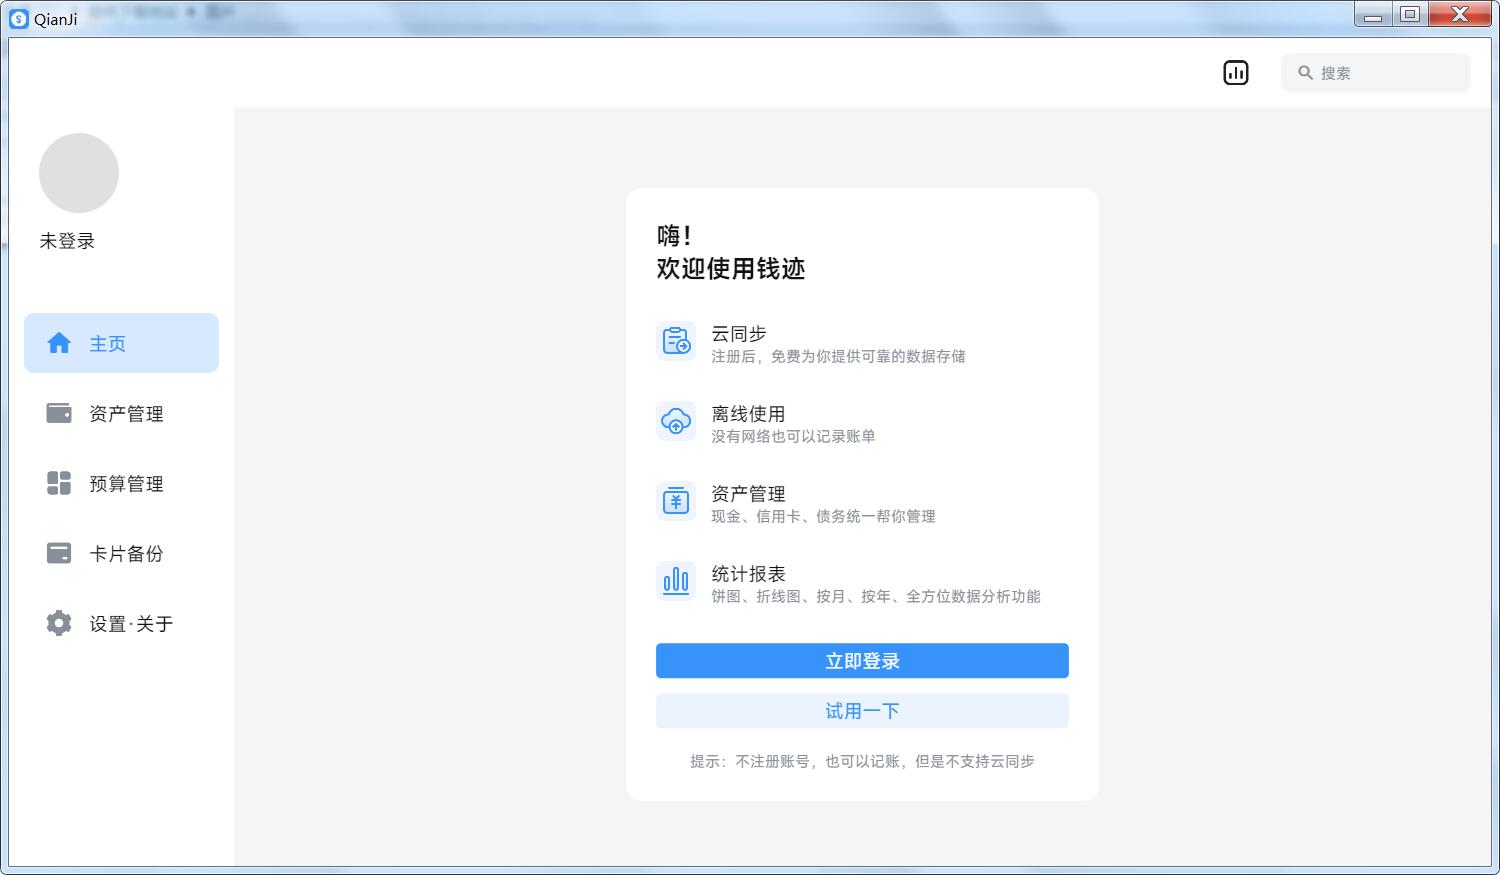Click the home house icon in the sidebar
The height and width of the screenshot is (875, 1500).
(59, 343)
